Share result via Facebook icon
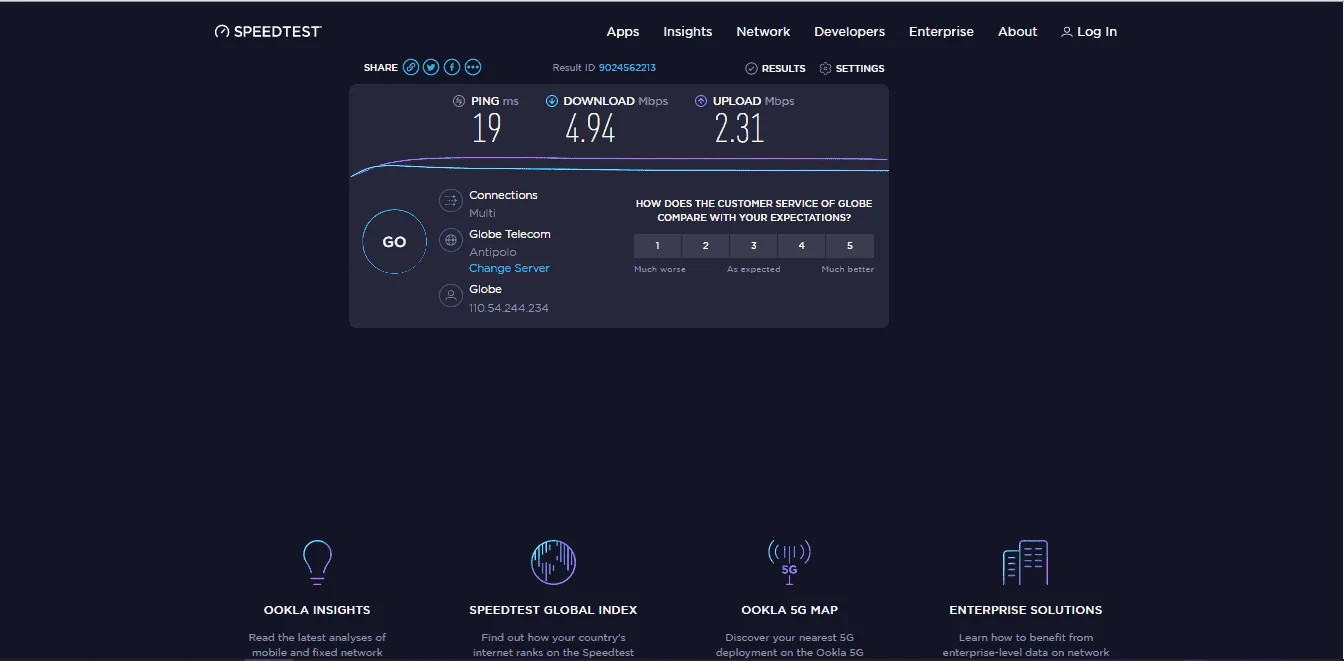This screenshot has height=661, width=1344. click(x=452, y=67)
